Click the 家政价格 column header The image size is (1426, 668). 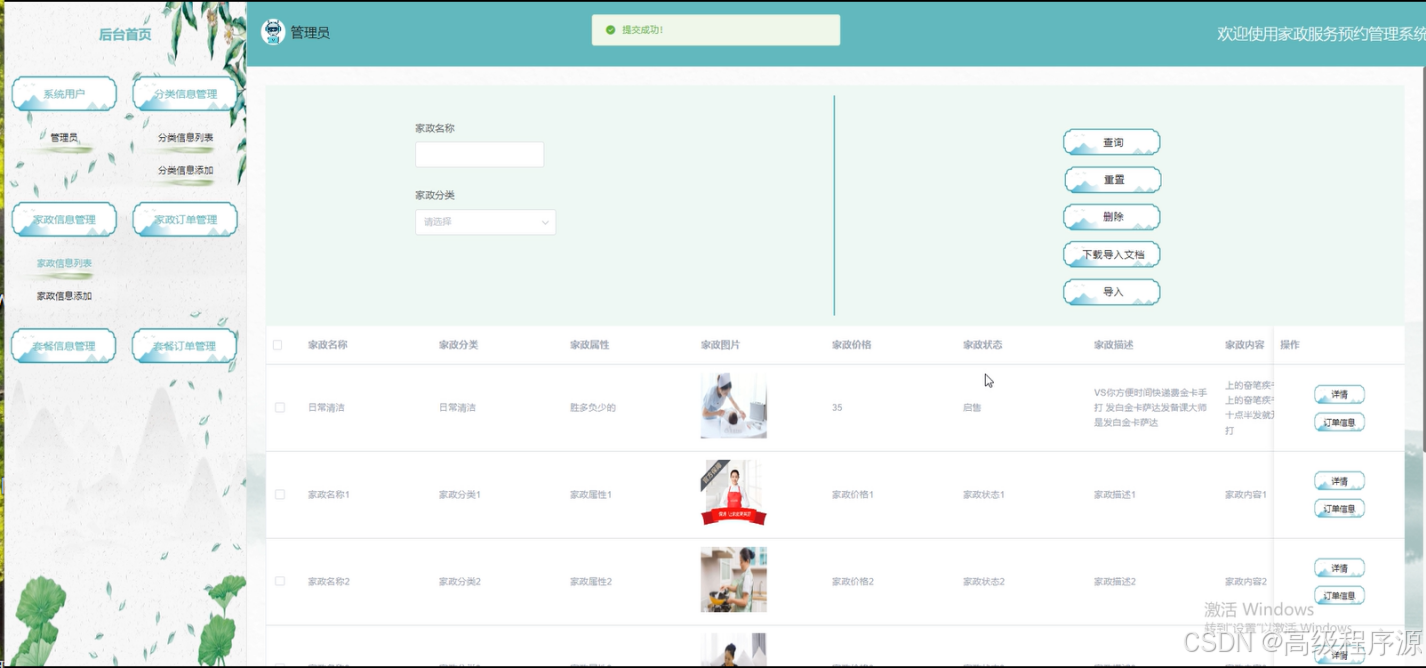pos(851,345)
